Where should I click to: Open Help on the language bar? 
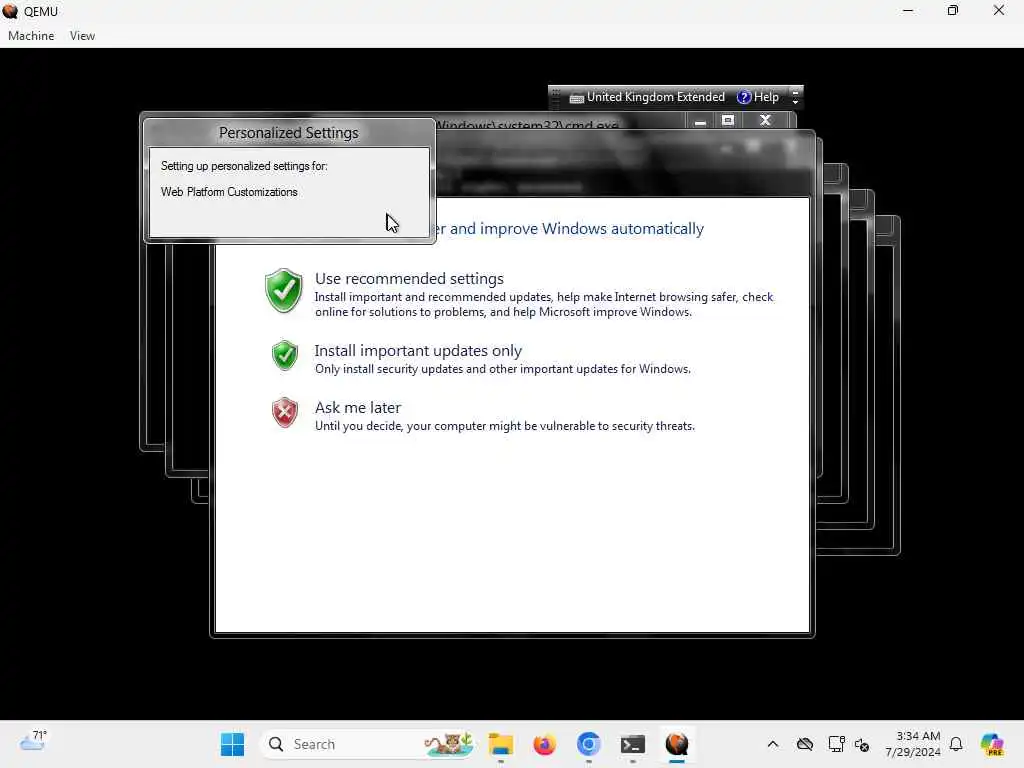766,97
